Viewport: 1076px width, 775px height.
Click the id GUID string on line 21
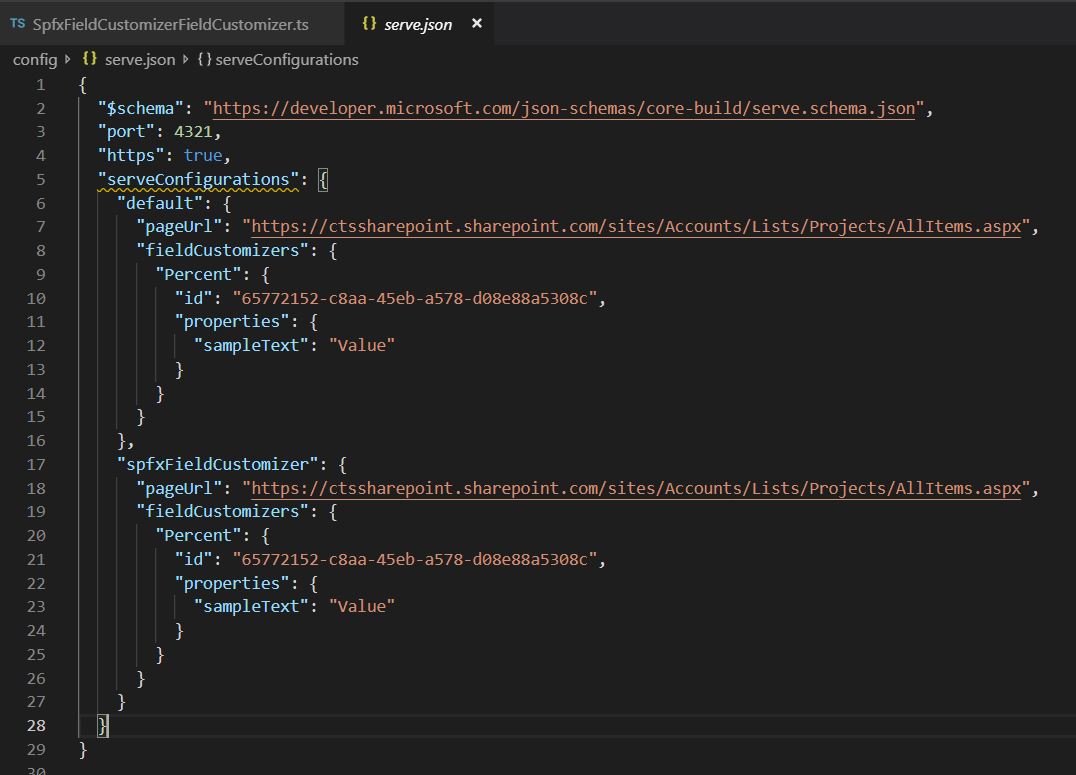coord(414,559)
